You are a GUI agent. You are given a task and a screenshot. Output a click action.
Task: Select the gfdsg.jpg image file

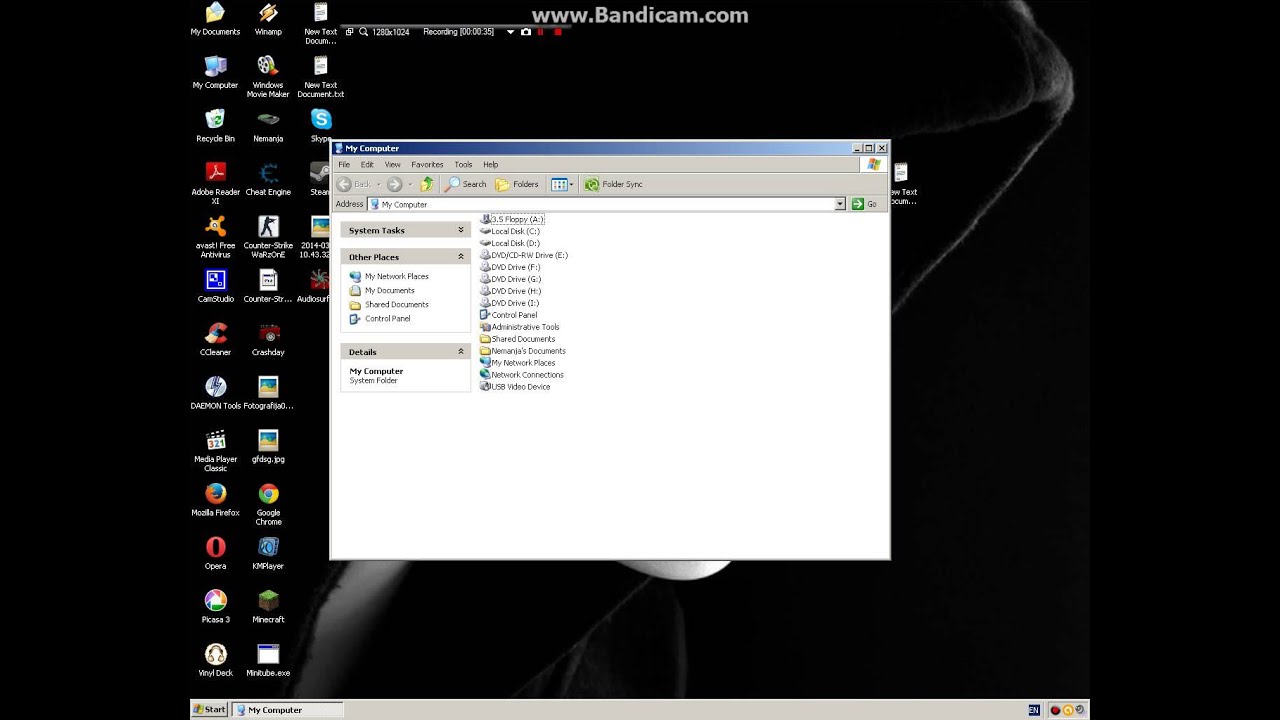pyautogui.click(x=268, y=447)
